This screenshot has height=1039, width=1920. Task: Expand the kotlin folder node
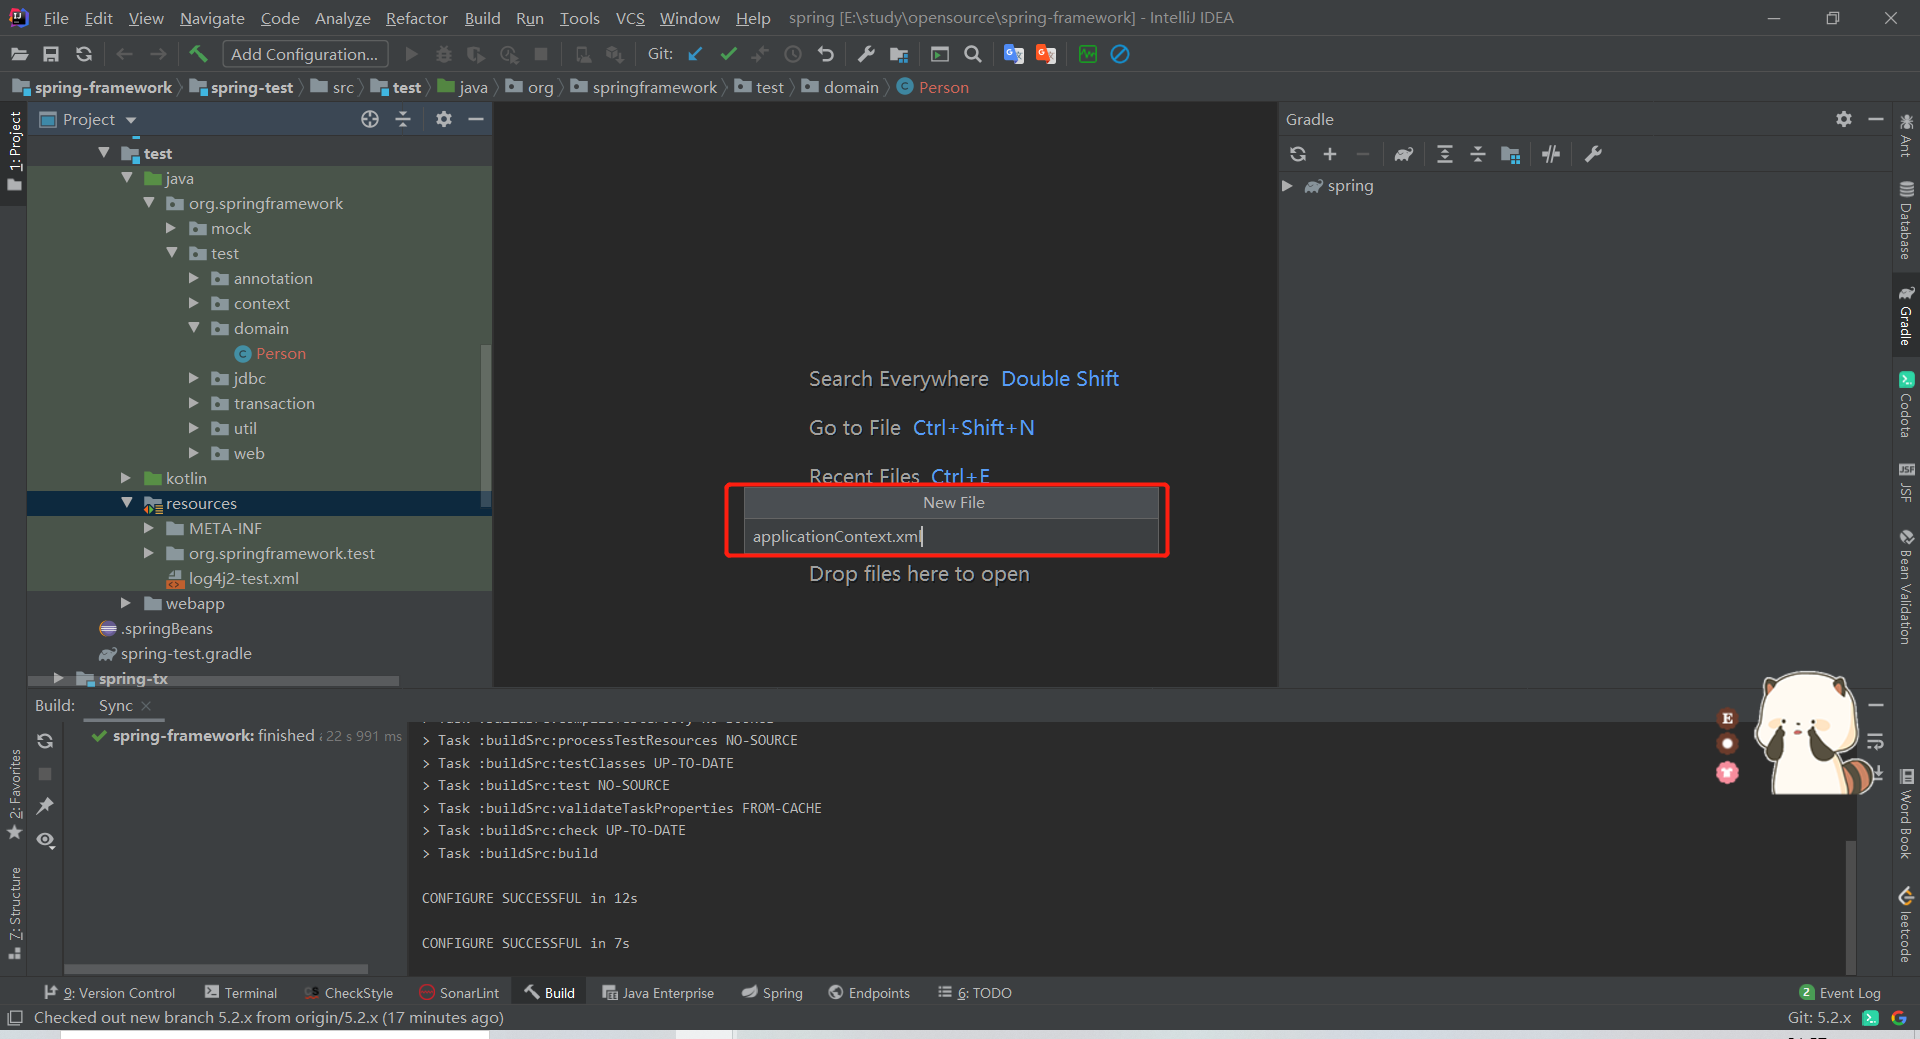click(126, 478)
